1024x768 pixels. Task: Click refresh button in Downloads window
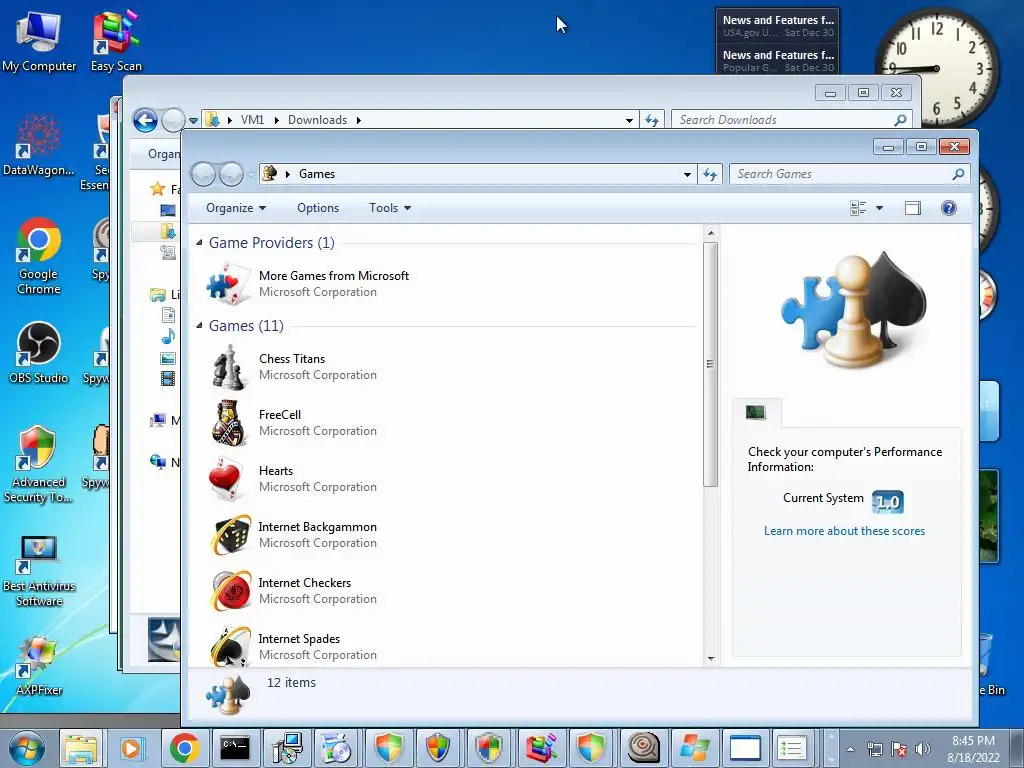[652, 120]
